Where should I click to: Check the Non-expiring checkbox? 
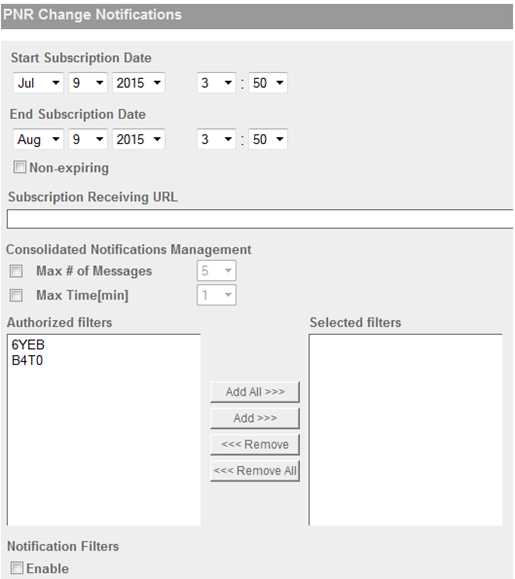click(x=20, y=167)
